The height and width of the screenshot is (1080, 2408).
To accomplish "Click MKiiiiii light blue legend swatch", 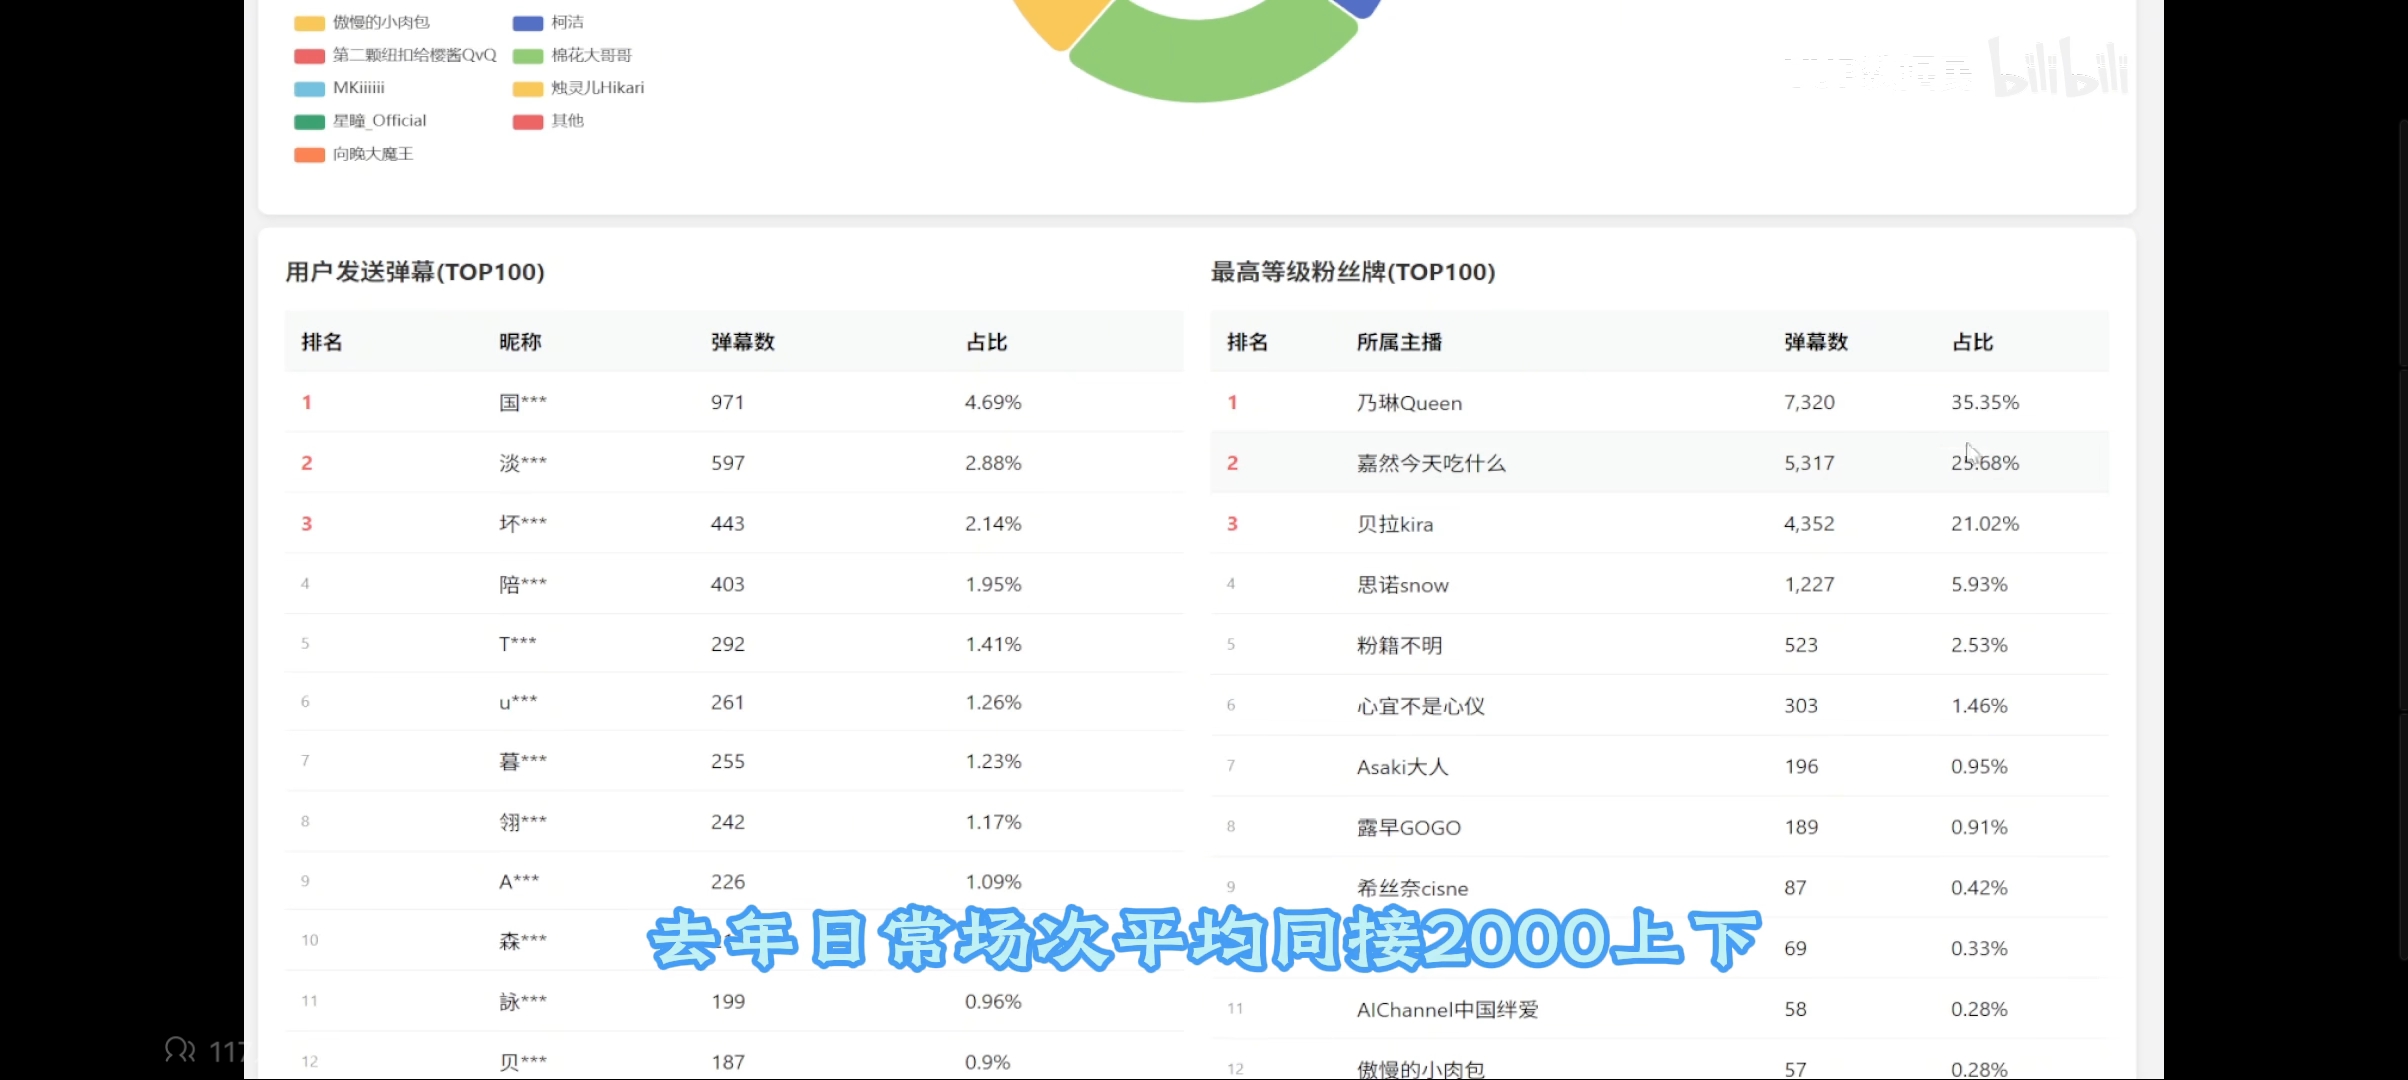I will 309,89.
